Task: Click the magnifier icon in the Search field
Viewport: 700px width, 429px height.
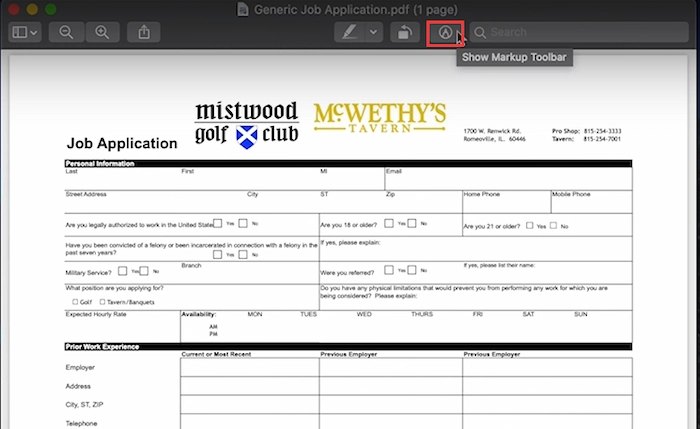Action: (x=480, y=32)
